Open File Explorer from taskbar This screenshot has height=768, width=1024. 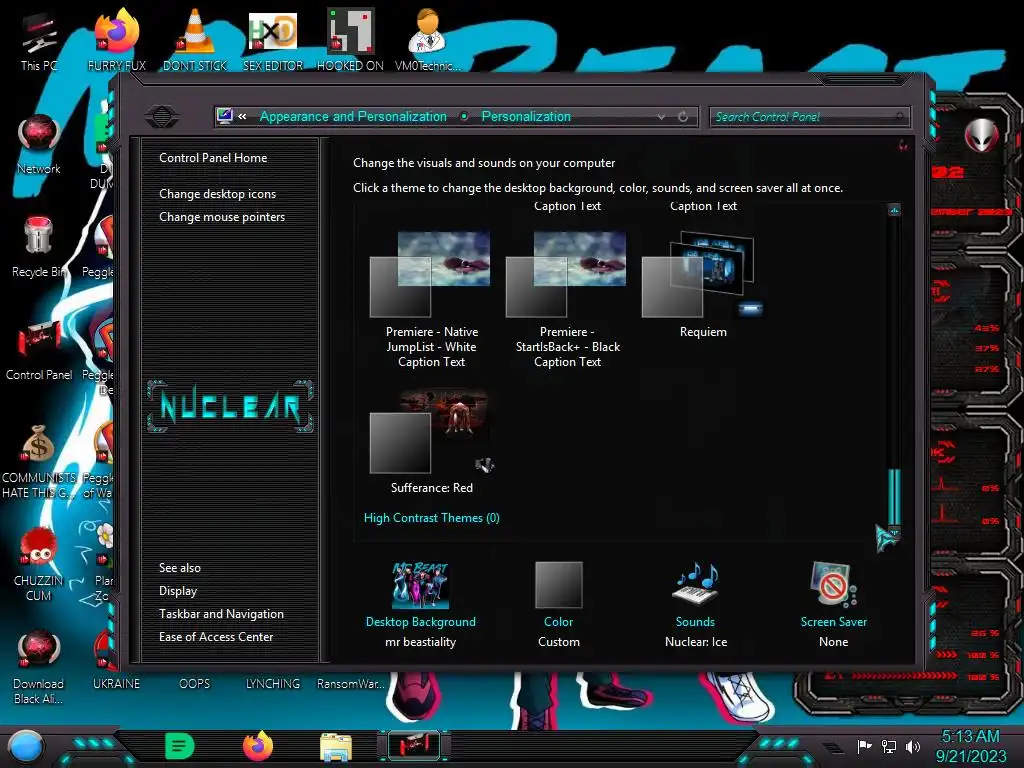[x=336, y=747]
